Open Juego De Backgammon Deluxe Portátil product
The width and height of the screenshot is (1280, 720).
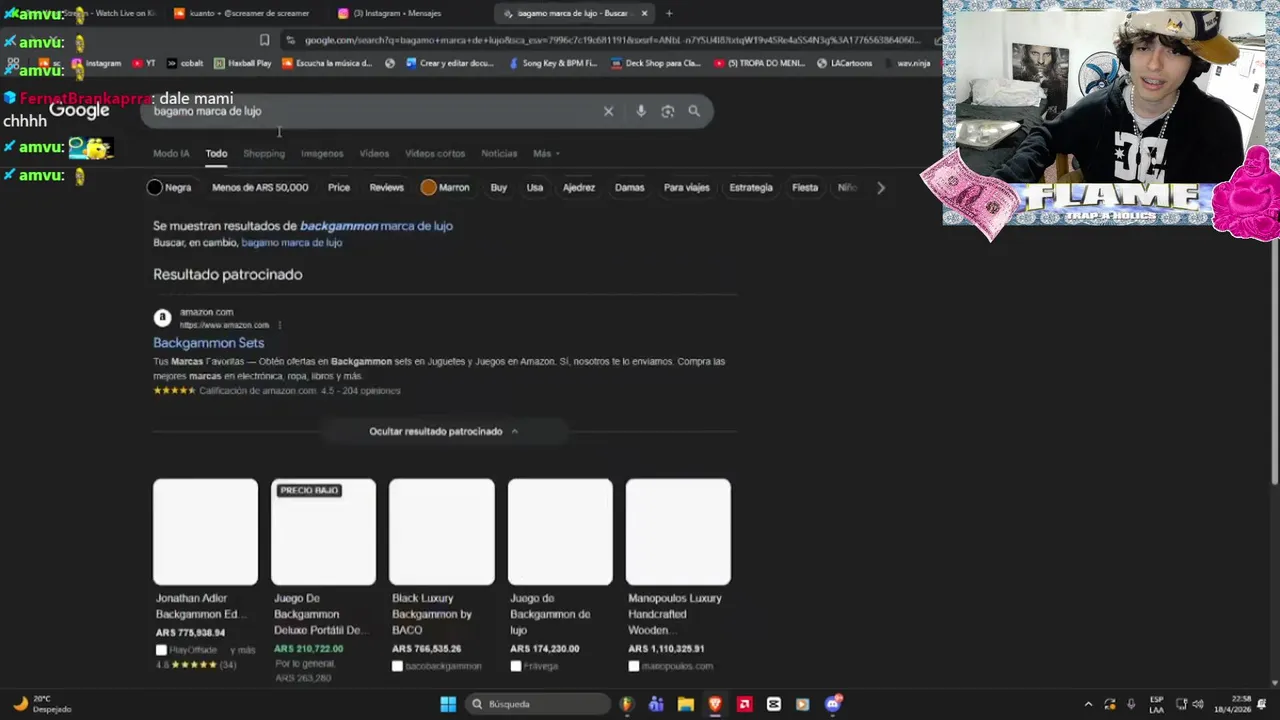tap(323, 580)
